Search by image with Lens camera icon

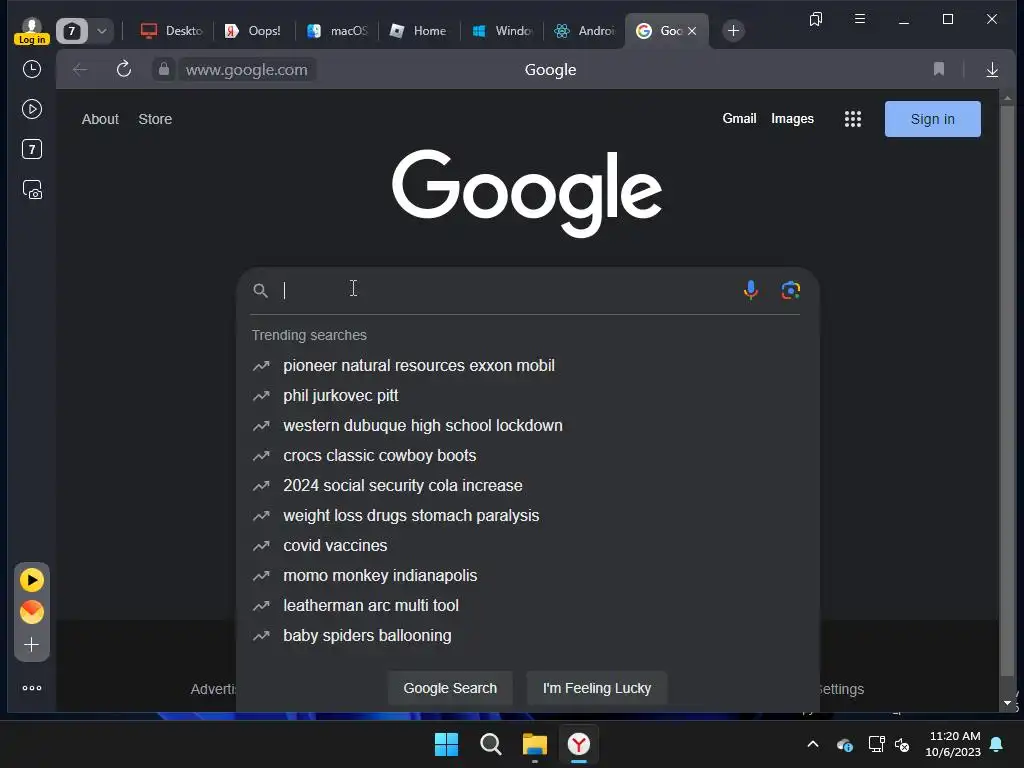click(790, 290)
